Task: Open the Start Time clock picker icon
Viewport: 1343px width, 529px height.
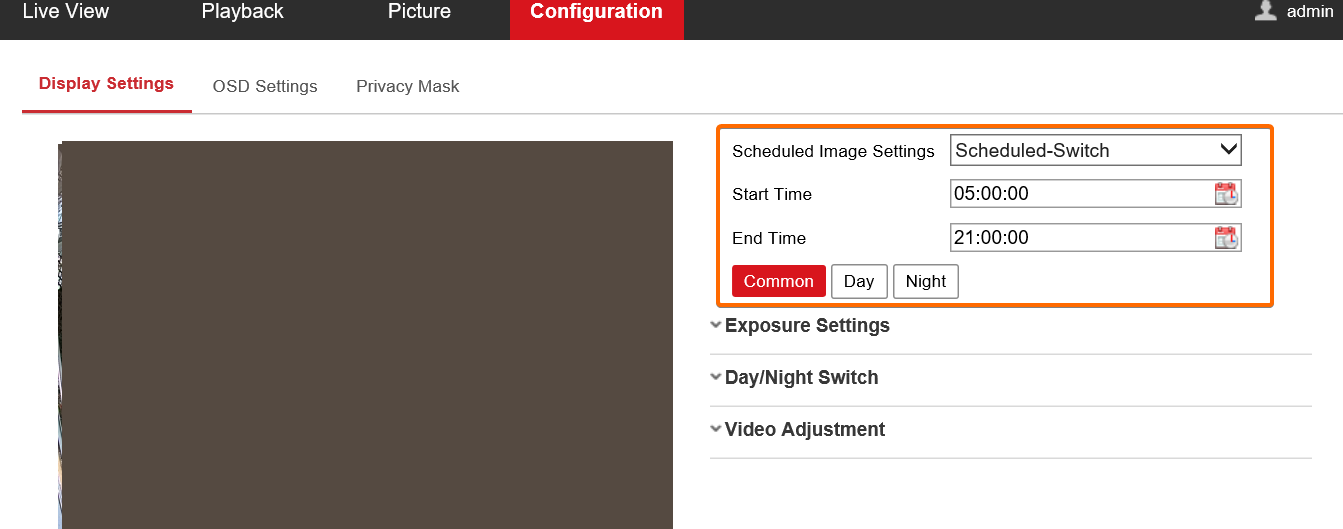Action: coord(1226,194)
